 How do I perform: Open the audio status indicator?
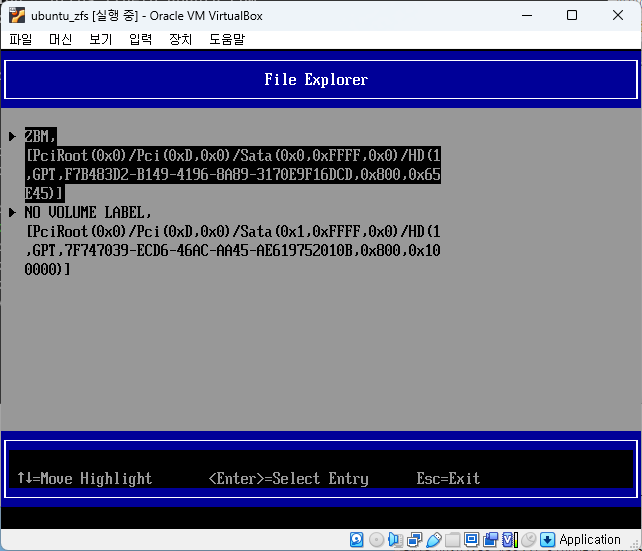tap(395, 540)
